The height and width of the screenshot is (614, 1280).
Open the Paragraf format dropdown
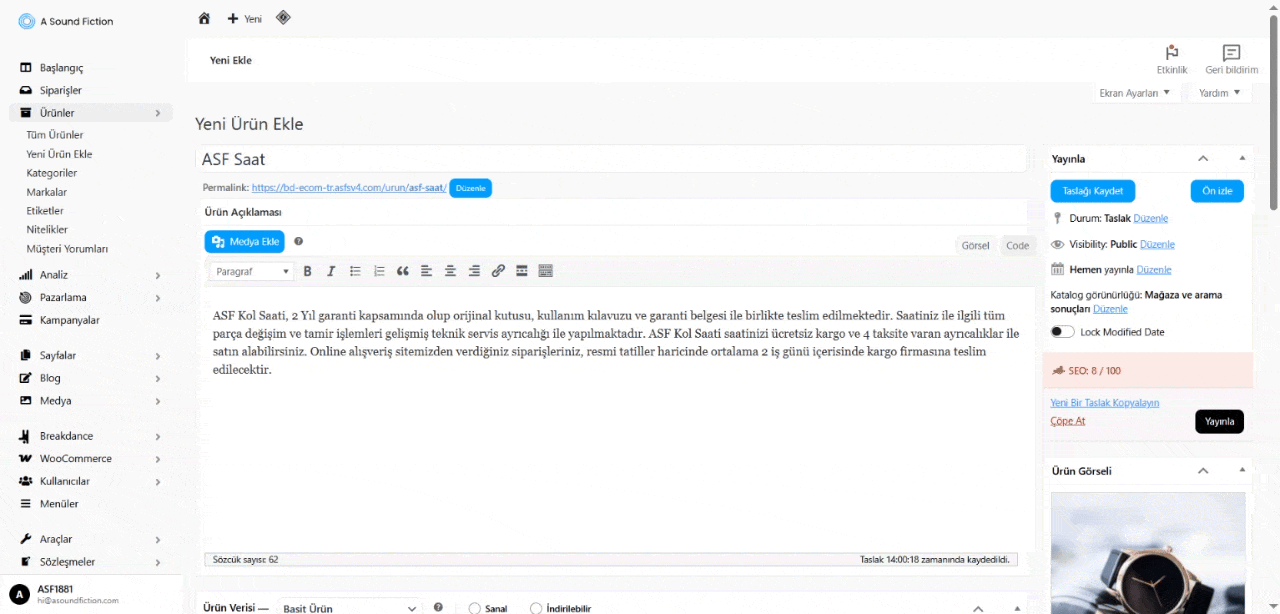253,271
